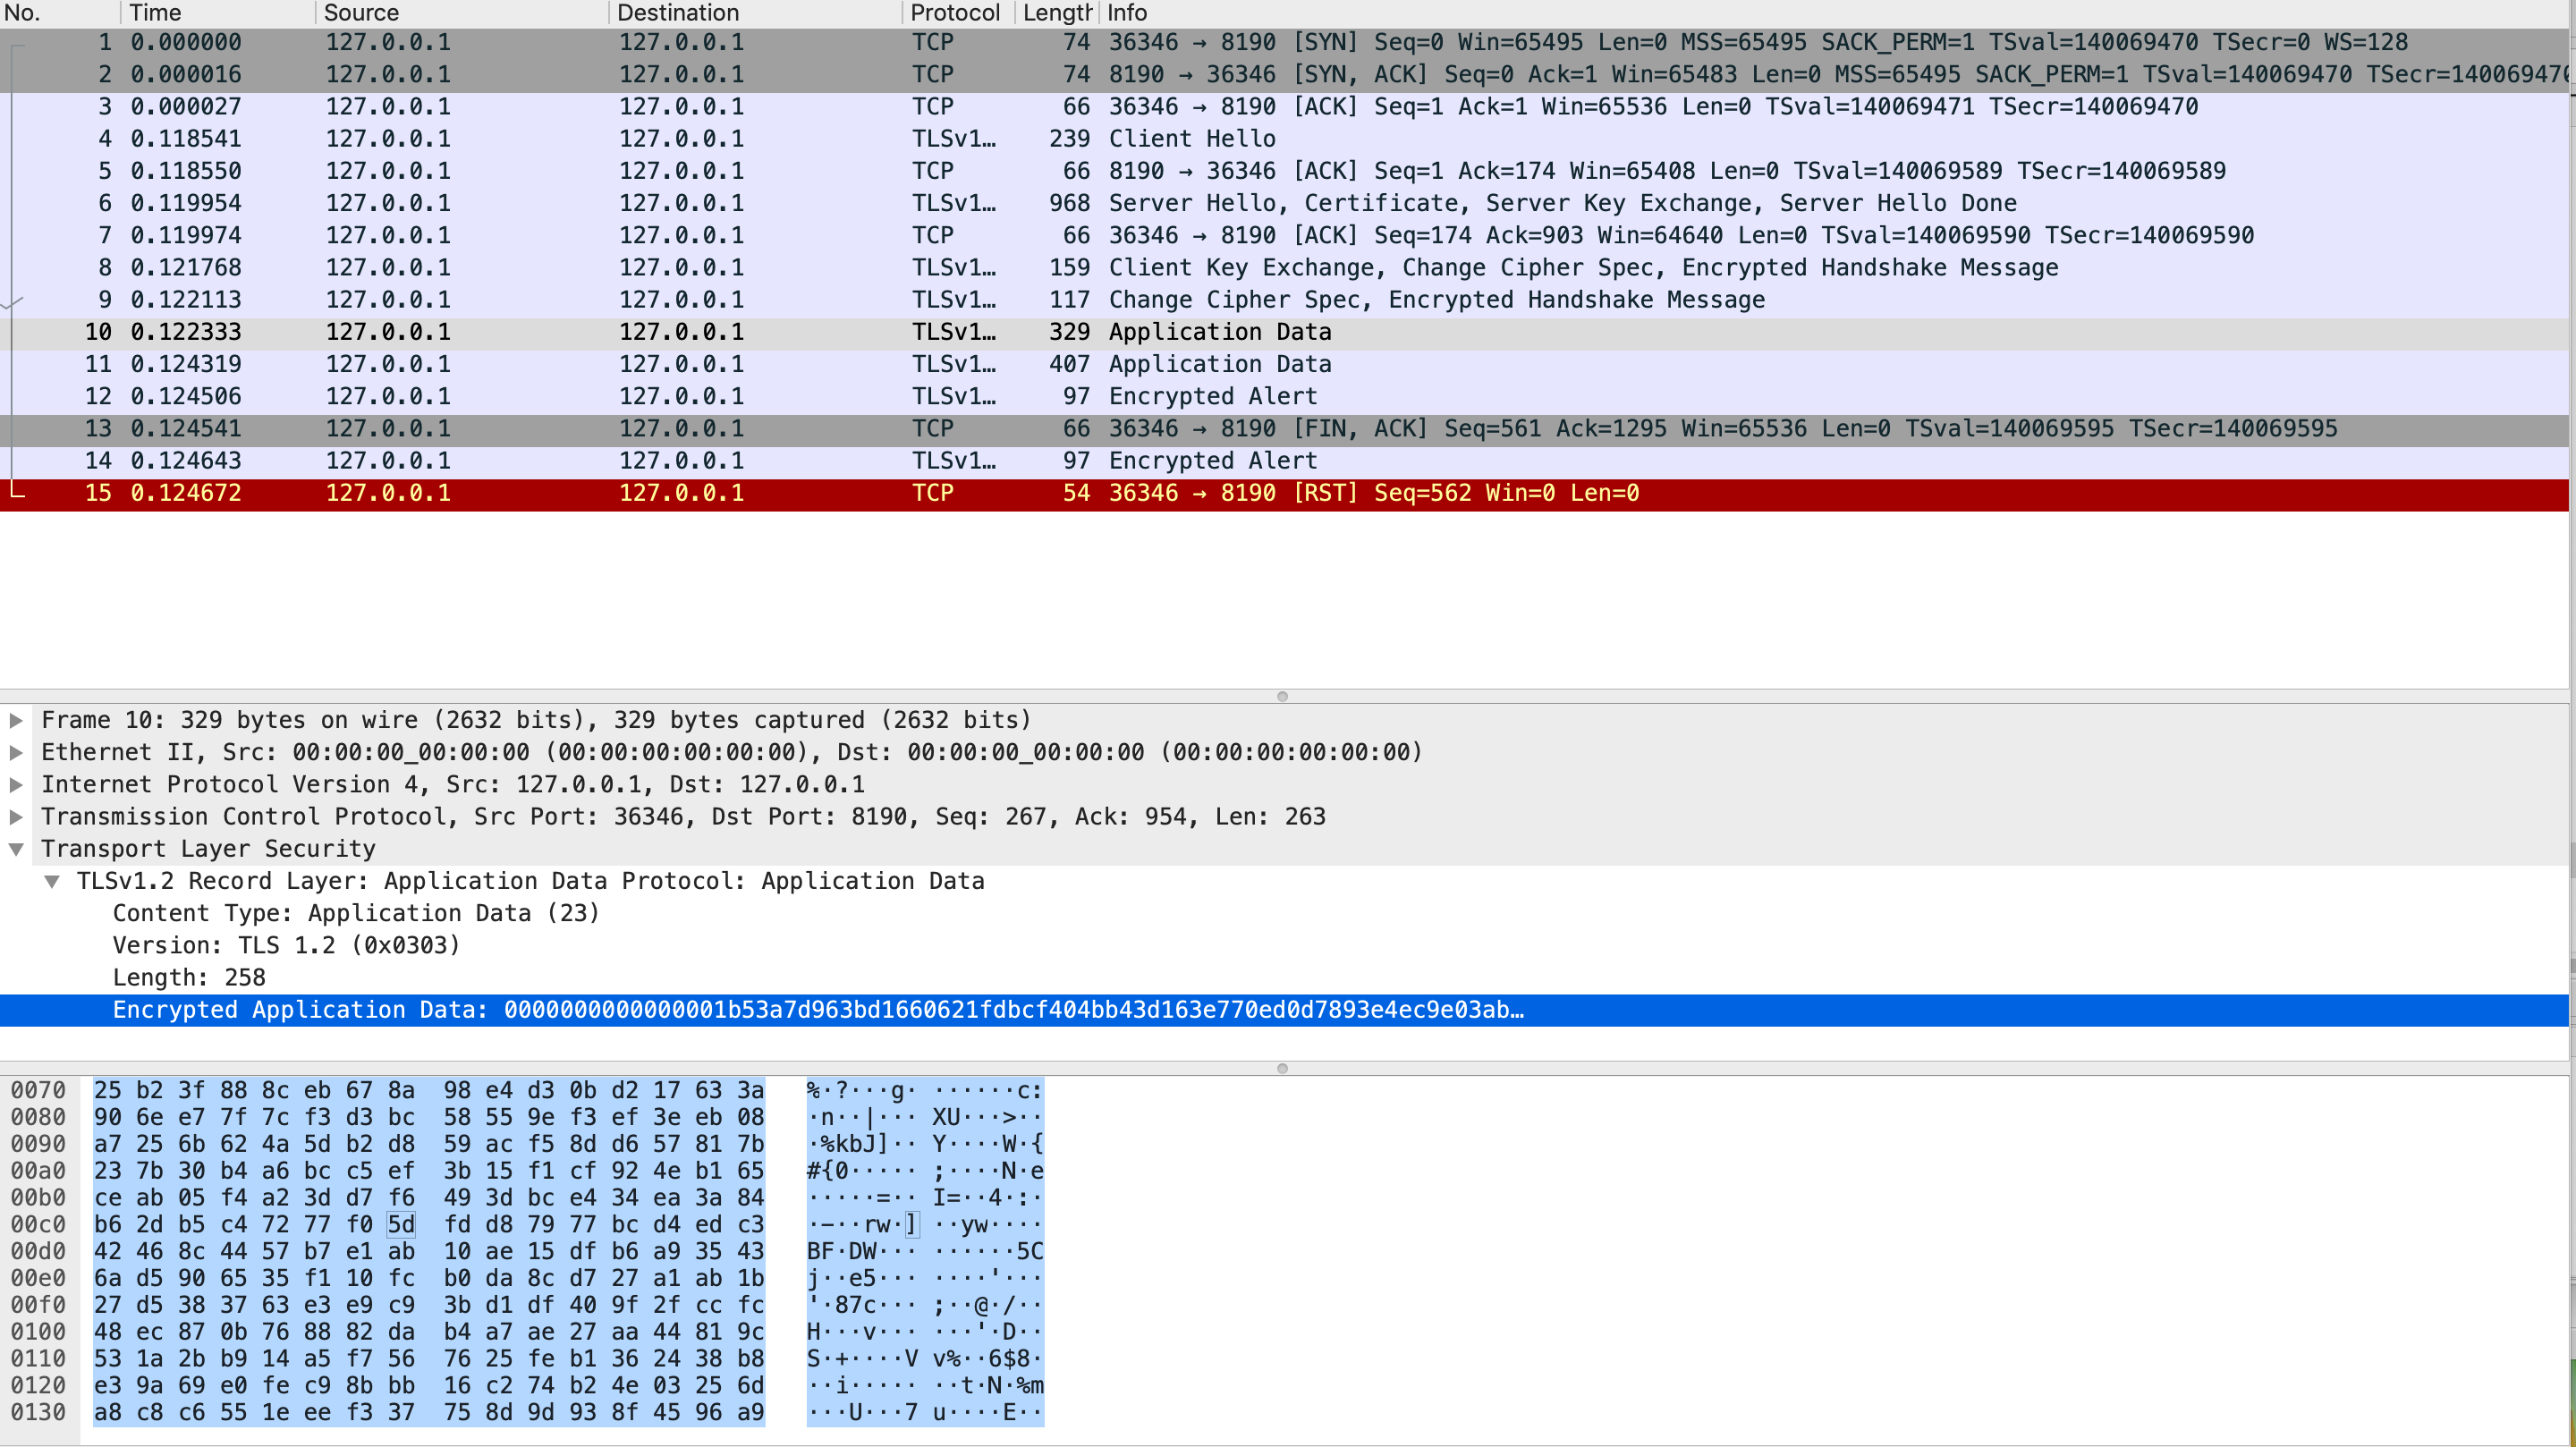The height and width of the screenshot is (1447, 2576).
Task: Click the Destination column header
Action: point(677,13)
